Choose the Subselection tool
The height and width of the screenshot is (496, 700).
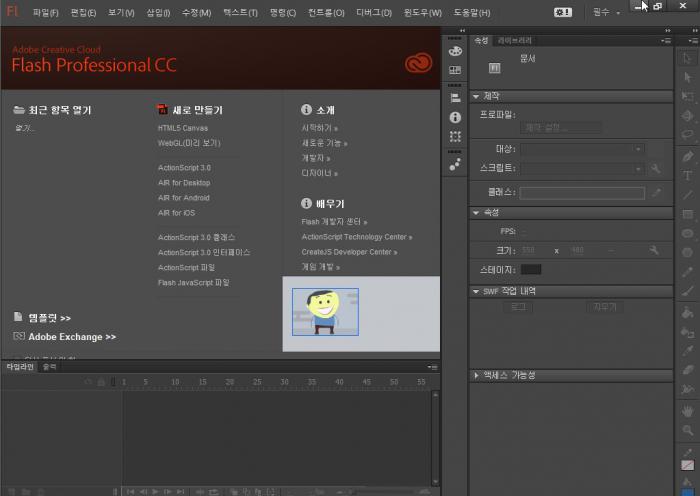tap(687, 77)
